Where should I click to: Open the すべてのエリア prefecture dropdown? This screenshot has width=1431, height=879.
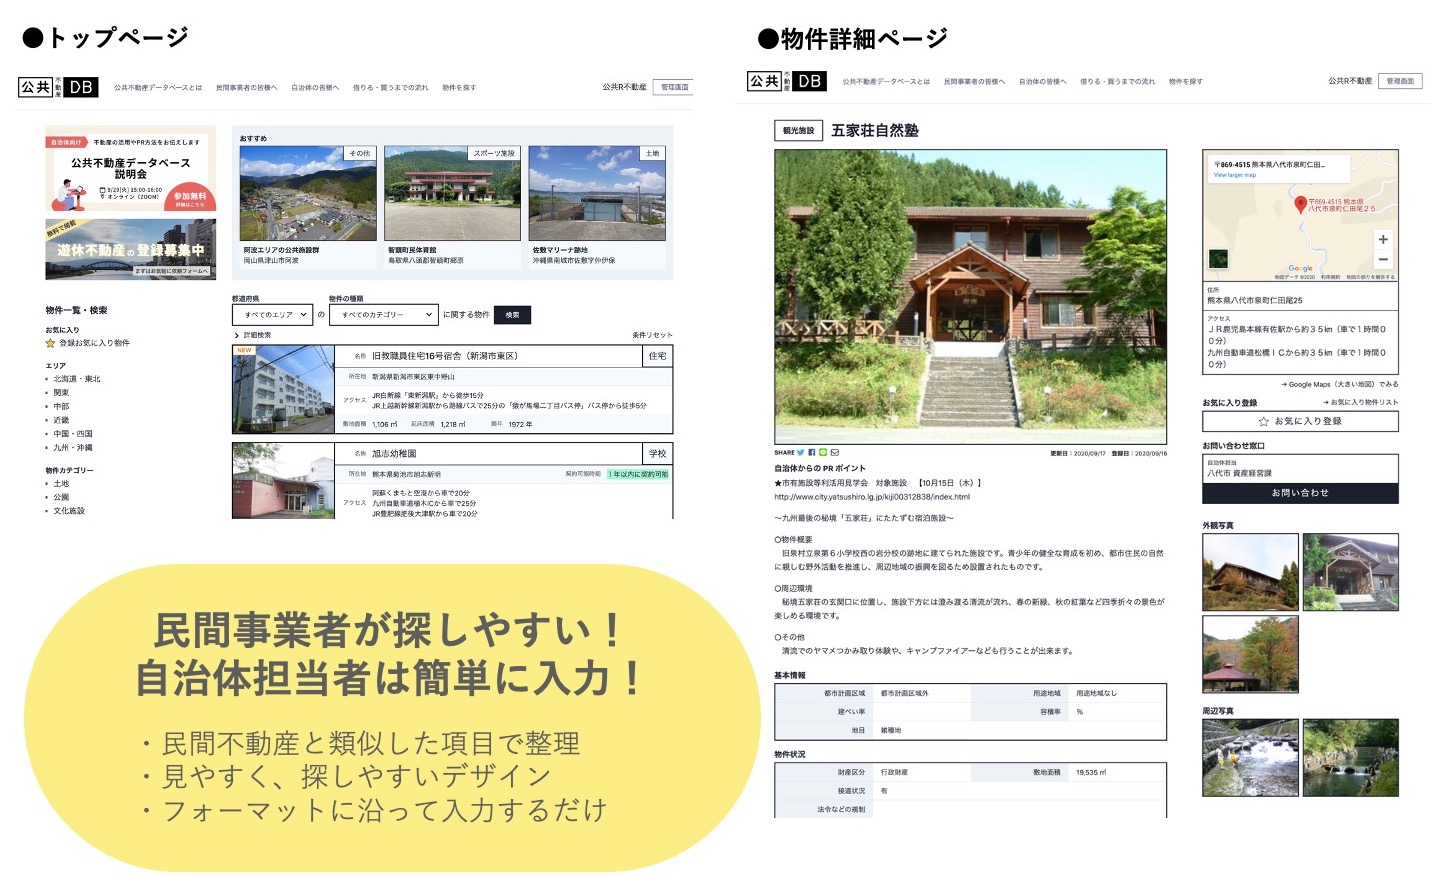tap(273, 315)
